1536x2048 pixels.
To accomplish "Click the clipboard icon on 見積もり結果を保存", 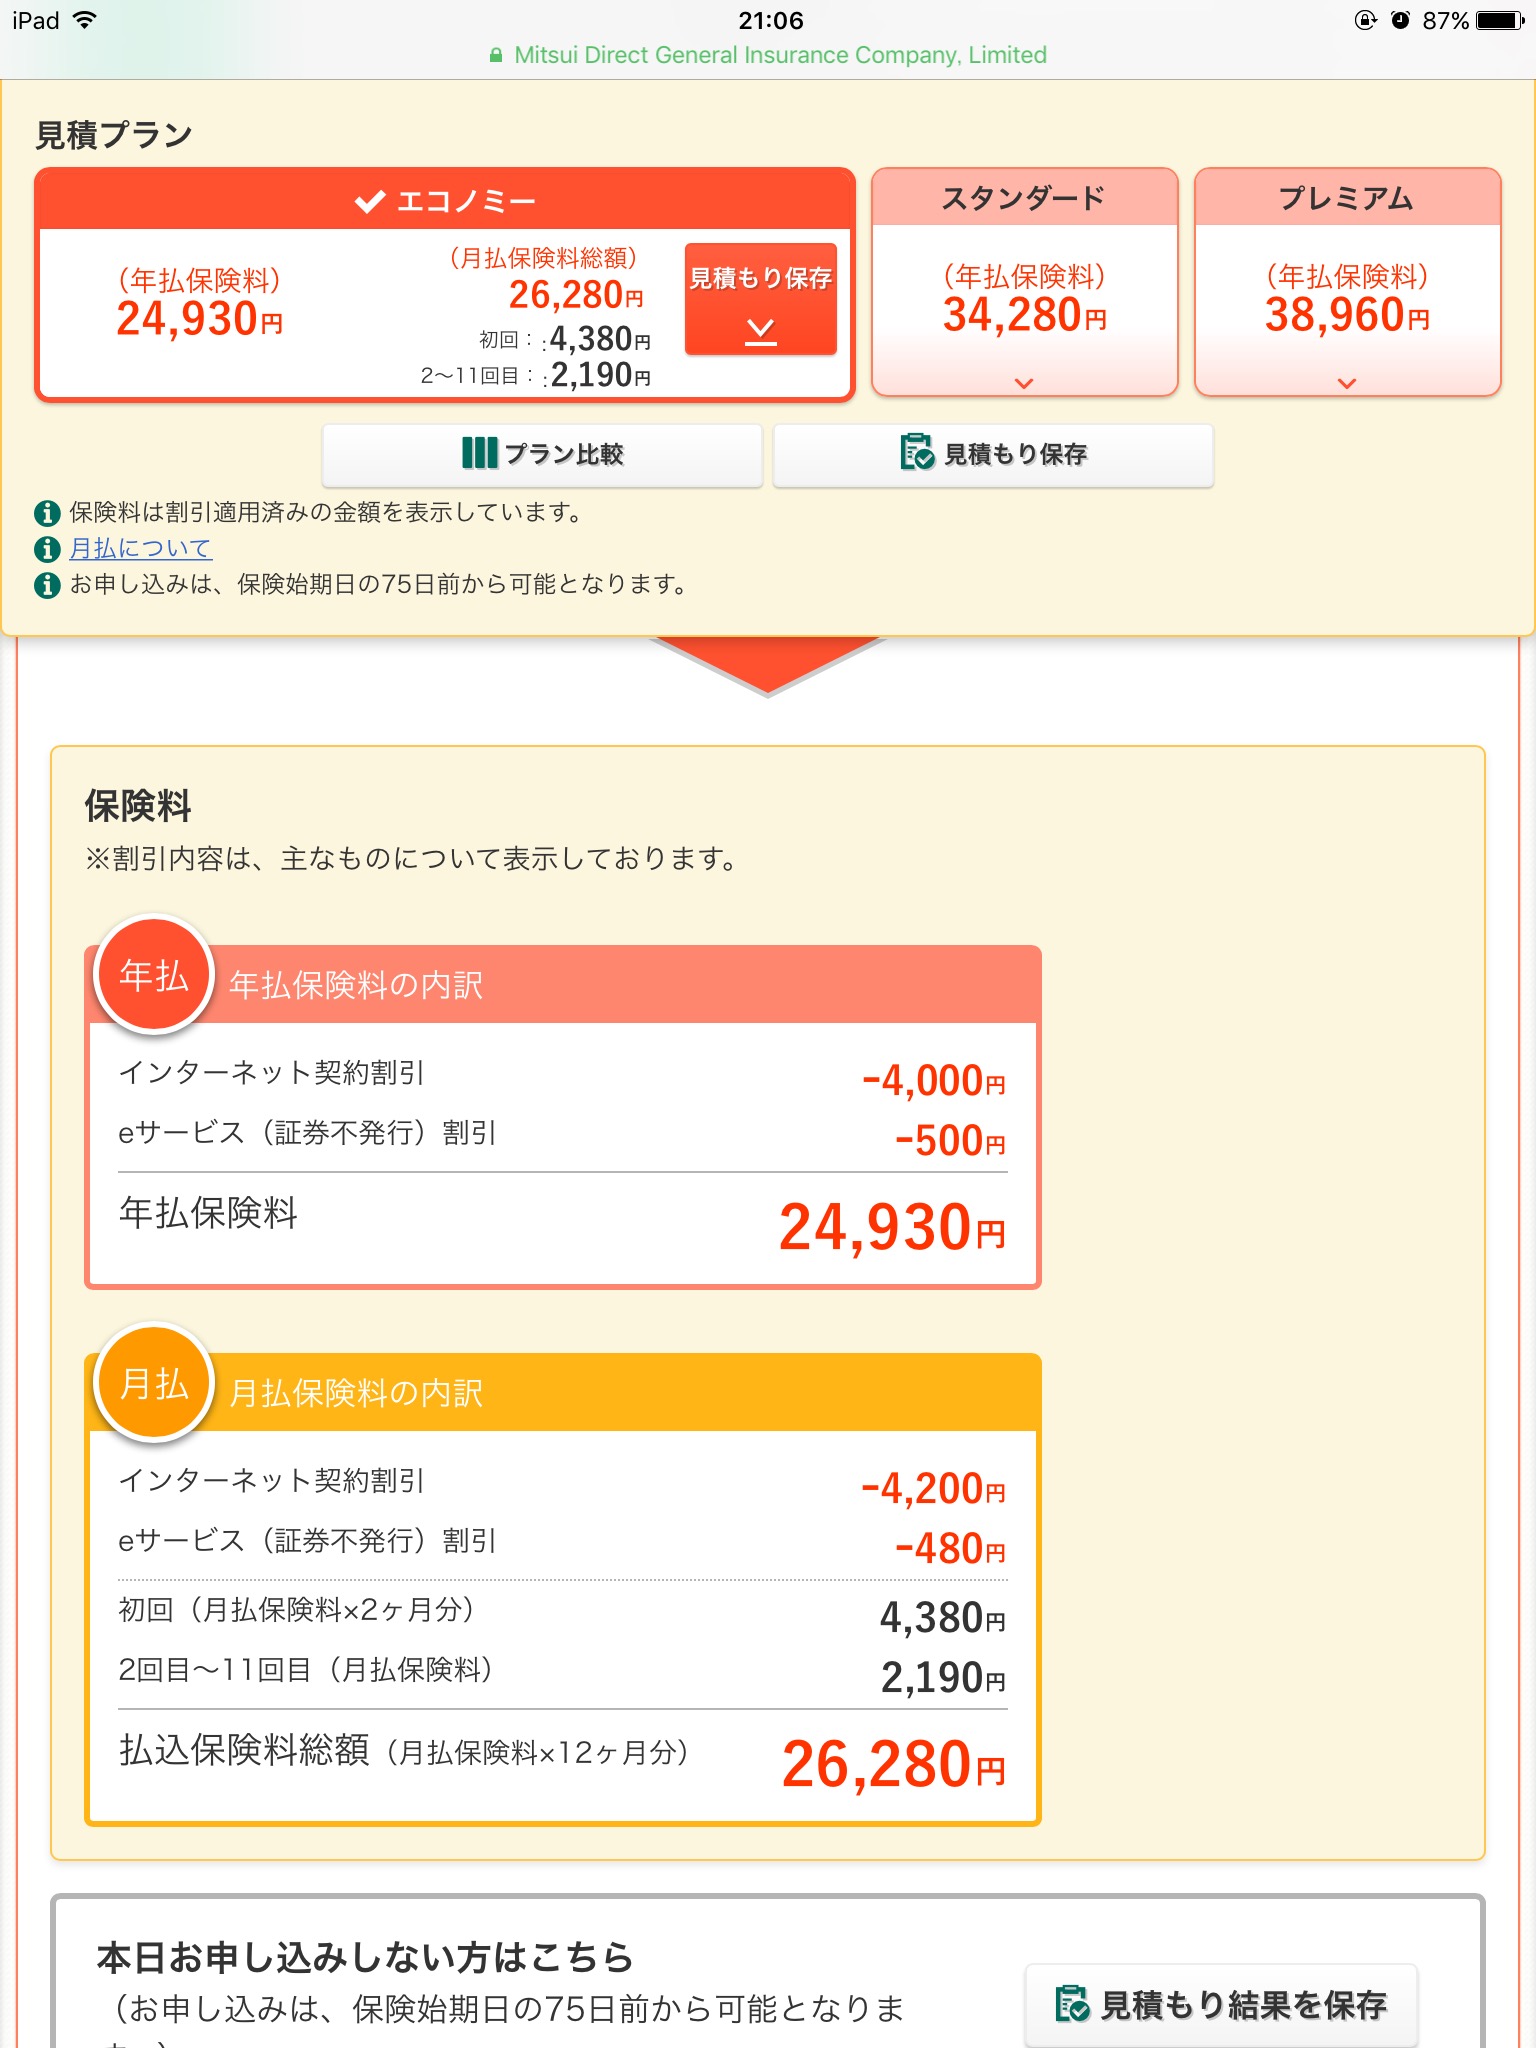I will tap(1072, 2003).
